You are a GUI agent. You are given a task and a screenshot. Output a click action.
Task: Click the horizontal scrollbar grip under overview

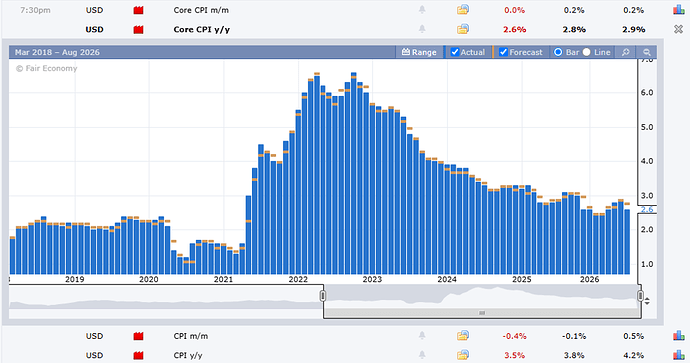(482, 313)
